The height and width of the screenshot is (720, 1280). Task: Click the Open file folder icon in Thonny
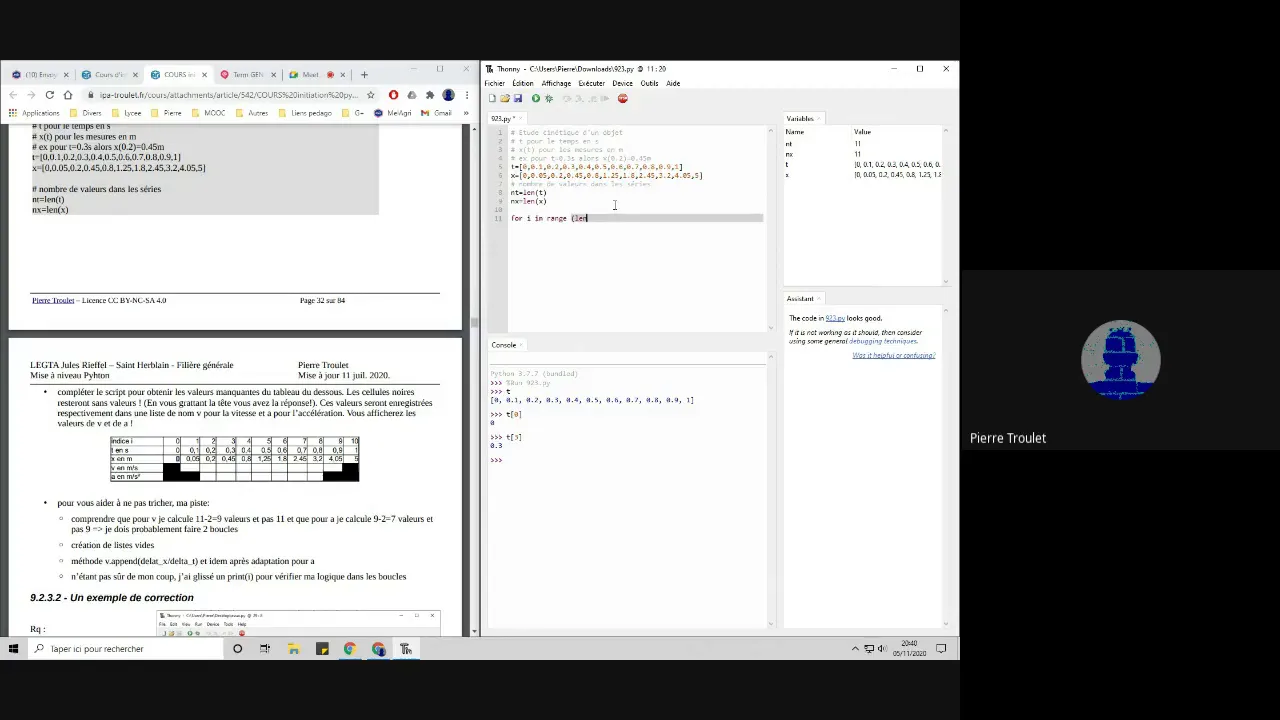click(x=505, y=98)
